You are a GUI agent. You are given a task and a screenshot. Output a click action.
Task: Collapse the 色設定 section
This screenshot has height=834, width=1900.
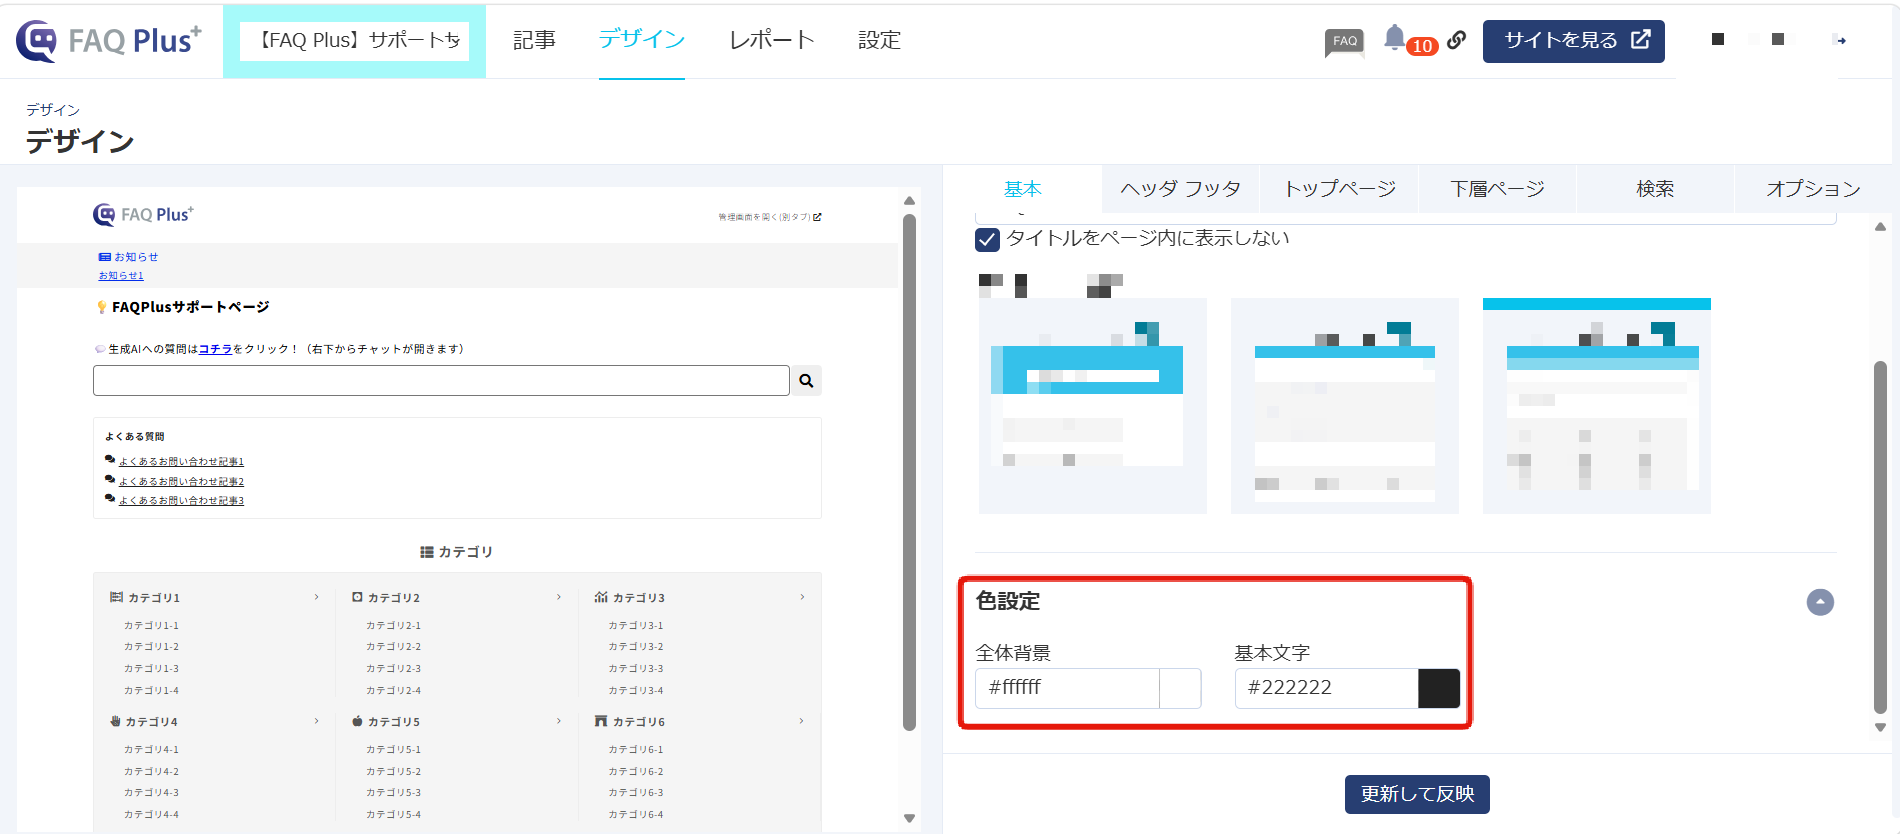click(x=1820, y=602)
